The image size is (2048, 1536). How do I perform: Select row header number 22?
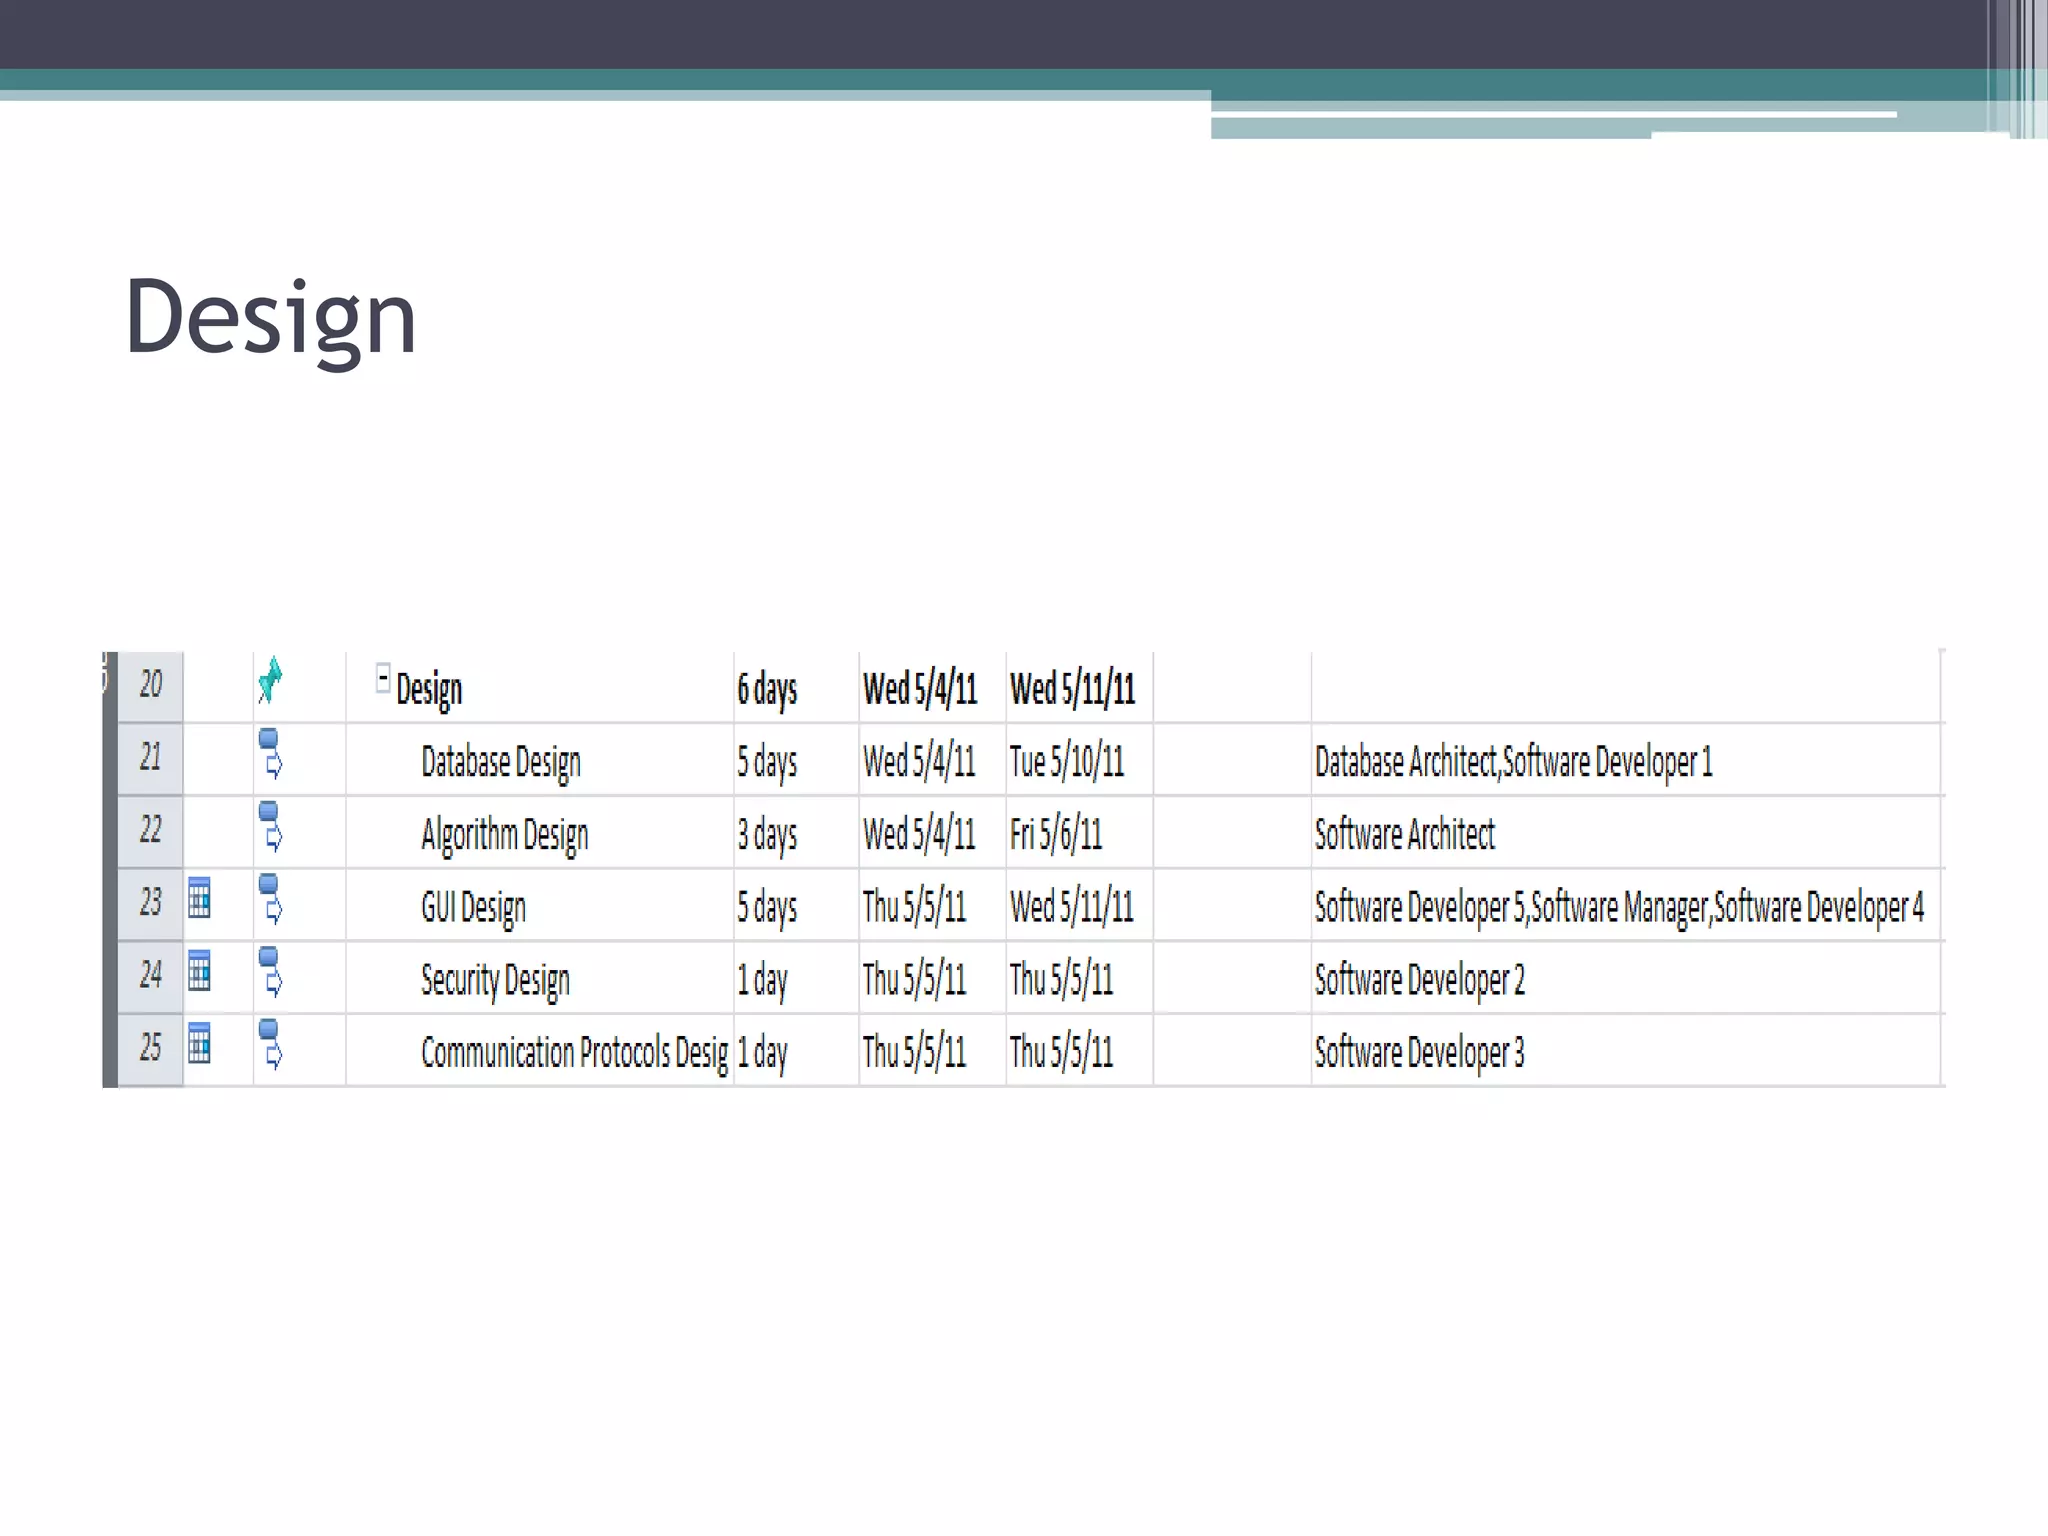coord(150,830)
